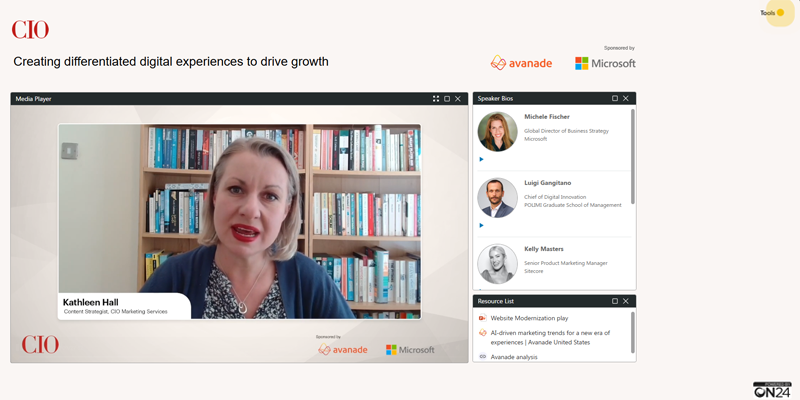Enter fullscreen mode in Media Player
Screen dimensions: 800x400
(x=436, y=99)
